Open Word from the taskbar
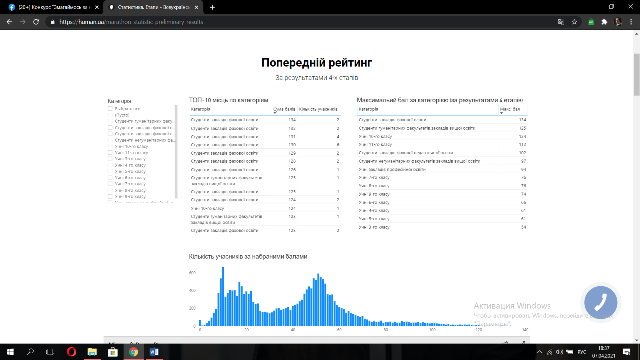This screenshot has height=360, width=640. click(x=154, y=352)
